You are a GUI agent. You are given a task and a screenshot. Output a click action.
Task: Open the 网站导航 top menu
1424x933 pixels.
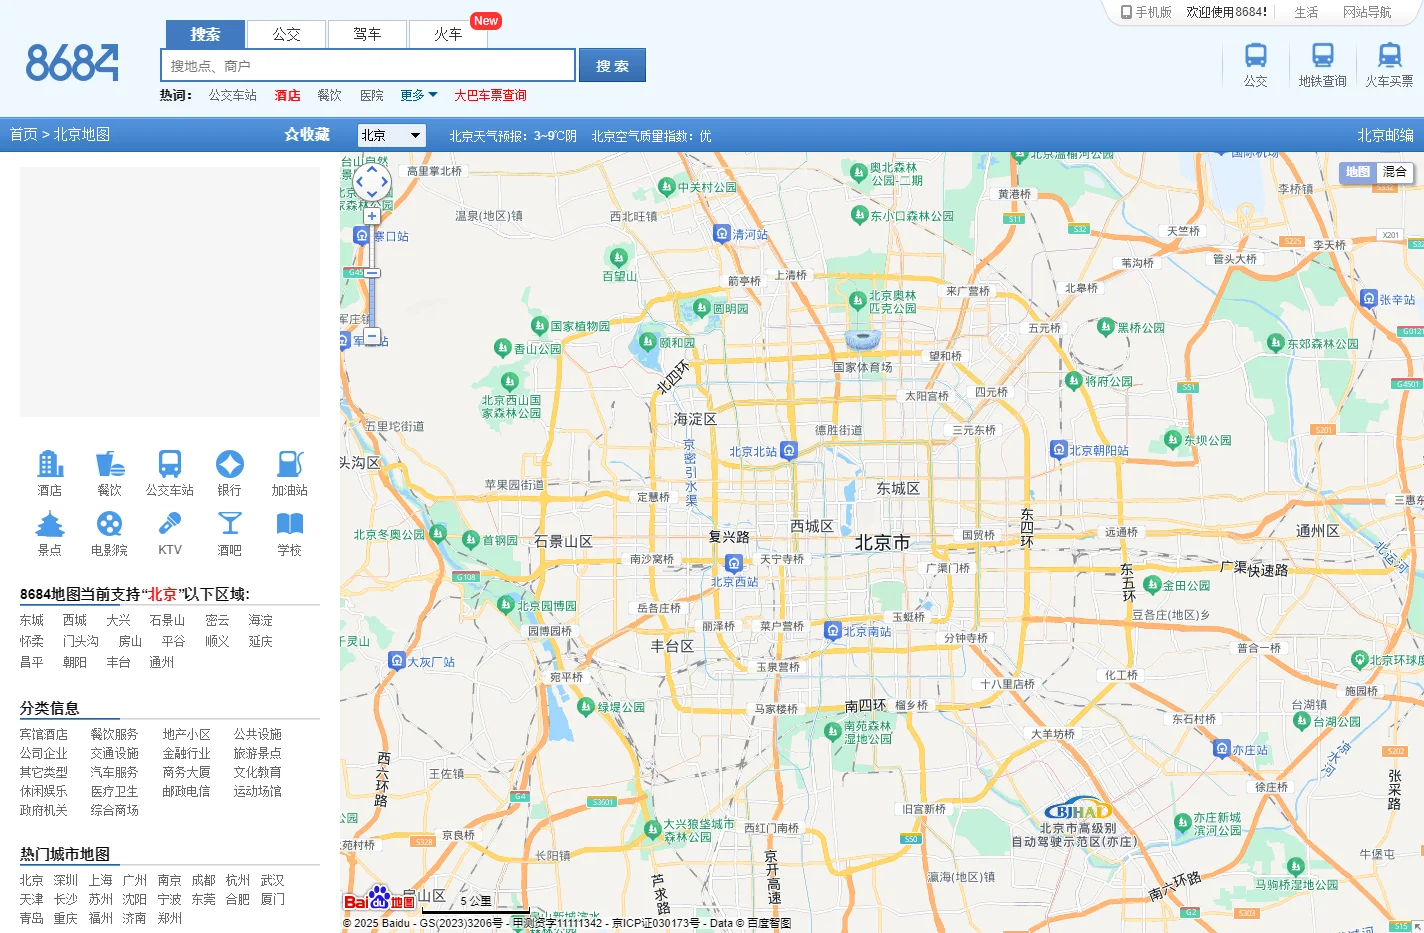coord(1367,12)
